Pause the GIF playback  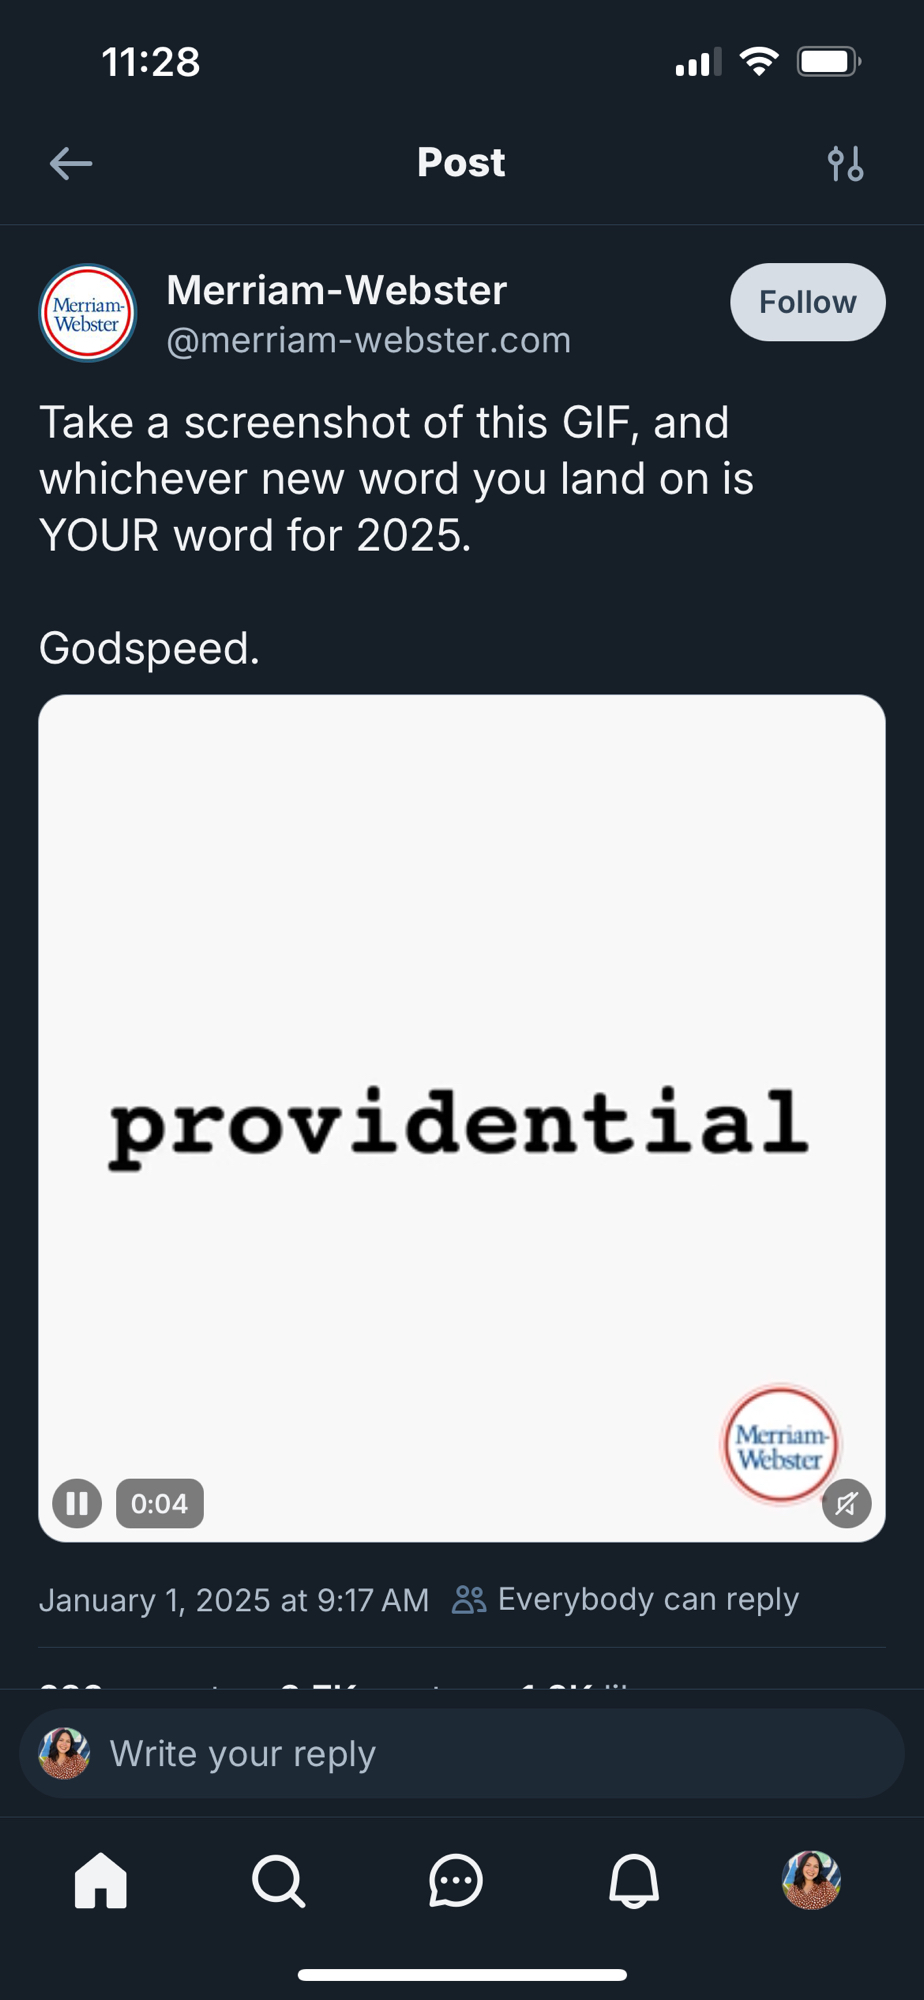click(77, 1503)
